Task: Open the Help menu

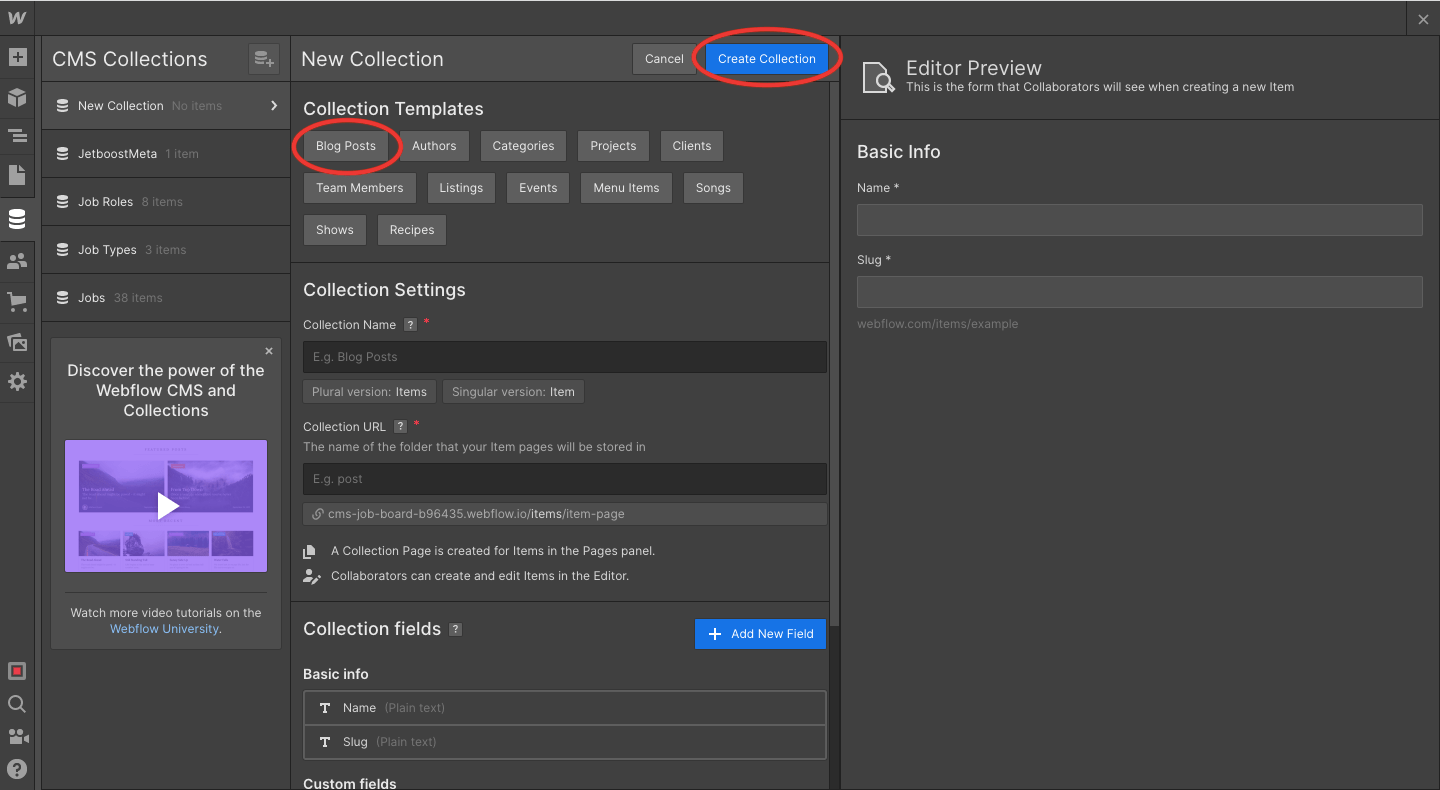Action: tap(17, 769)
